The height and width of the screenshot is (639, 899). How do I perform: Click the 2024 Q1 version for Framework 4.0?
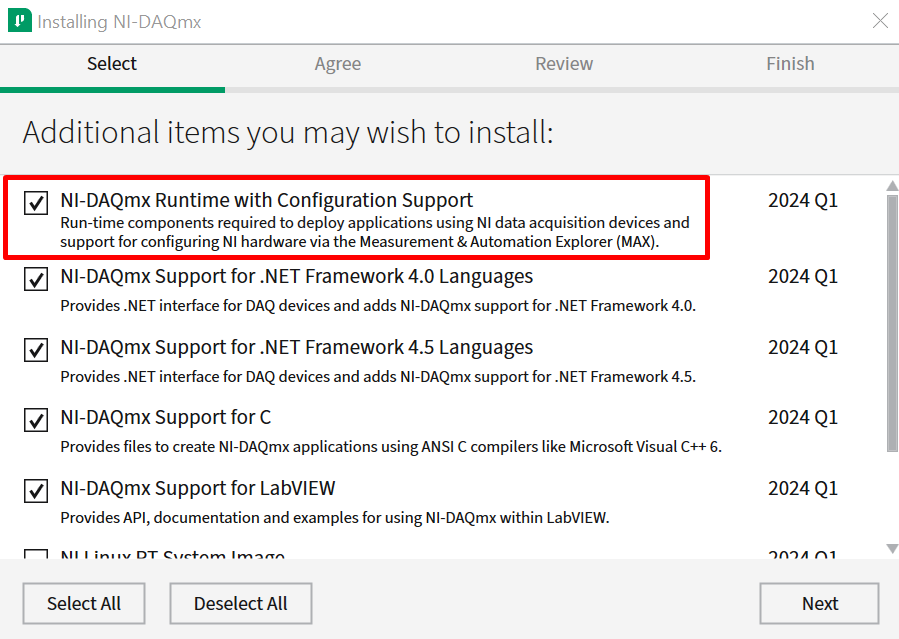803,276
